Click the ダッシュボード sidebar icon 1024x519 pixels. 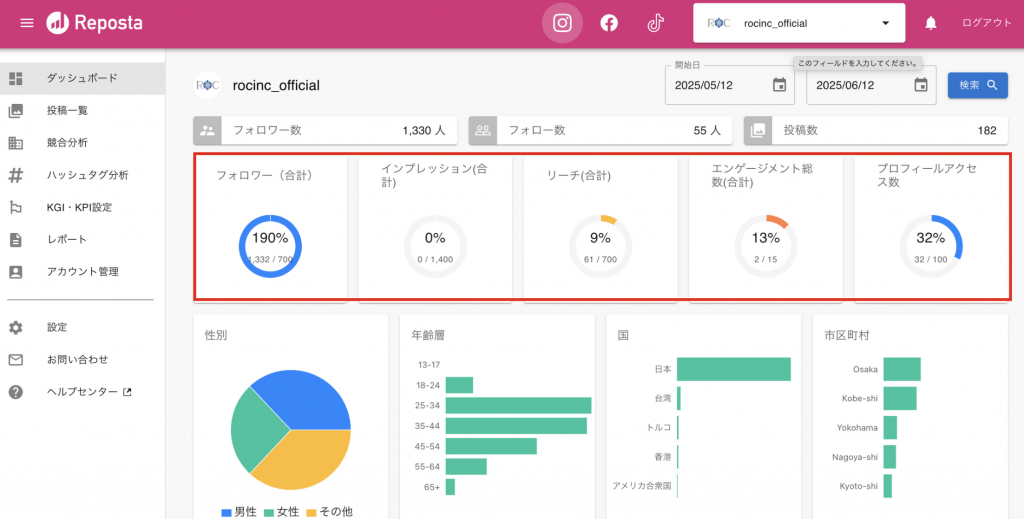coord(16,78)
